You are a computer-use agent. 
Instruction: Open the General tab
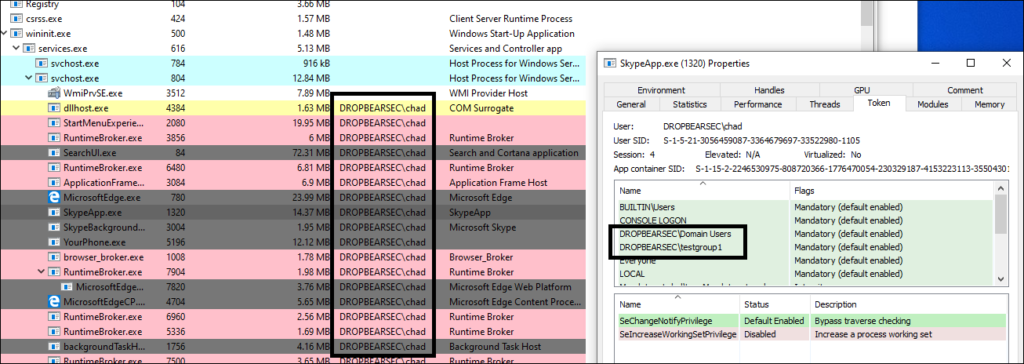tap(631, 104)
